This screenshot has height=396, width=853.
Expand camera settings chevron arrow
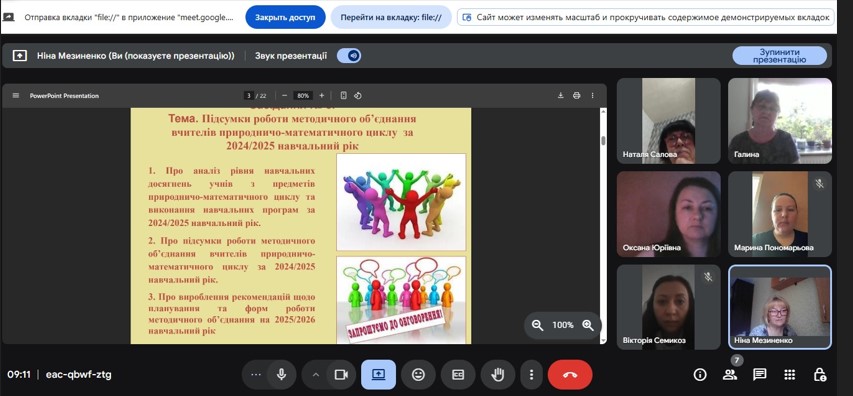click(x=316, y=375)
